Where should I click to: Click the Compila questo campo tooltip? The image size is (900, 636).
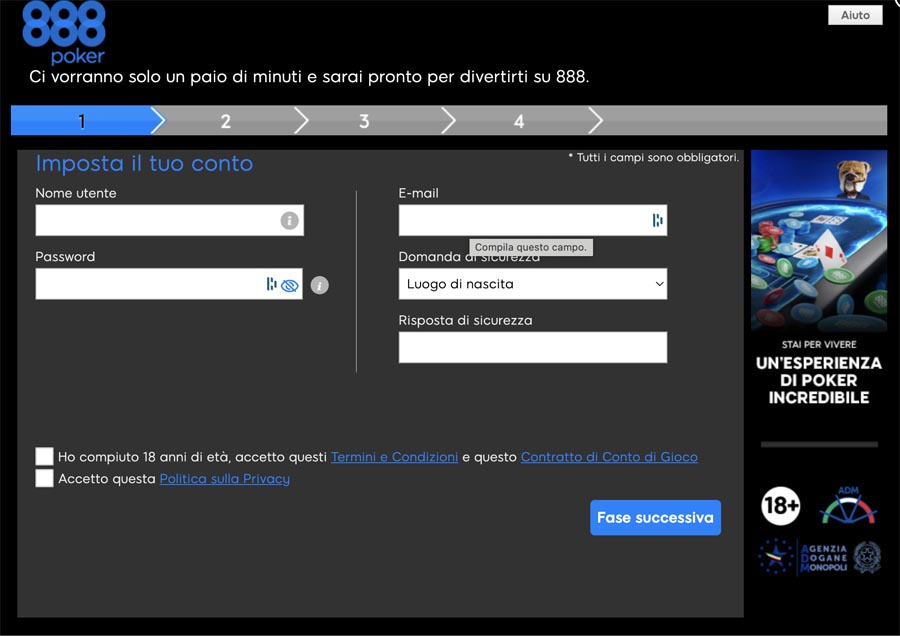point(531,247)
